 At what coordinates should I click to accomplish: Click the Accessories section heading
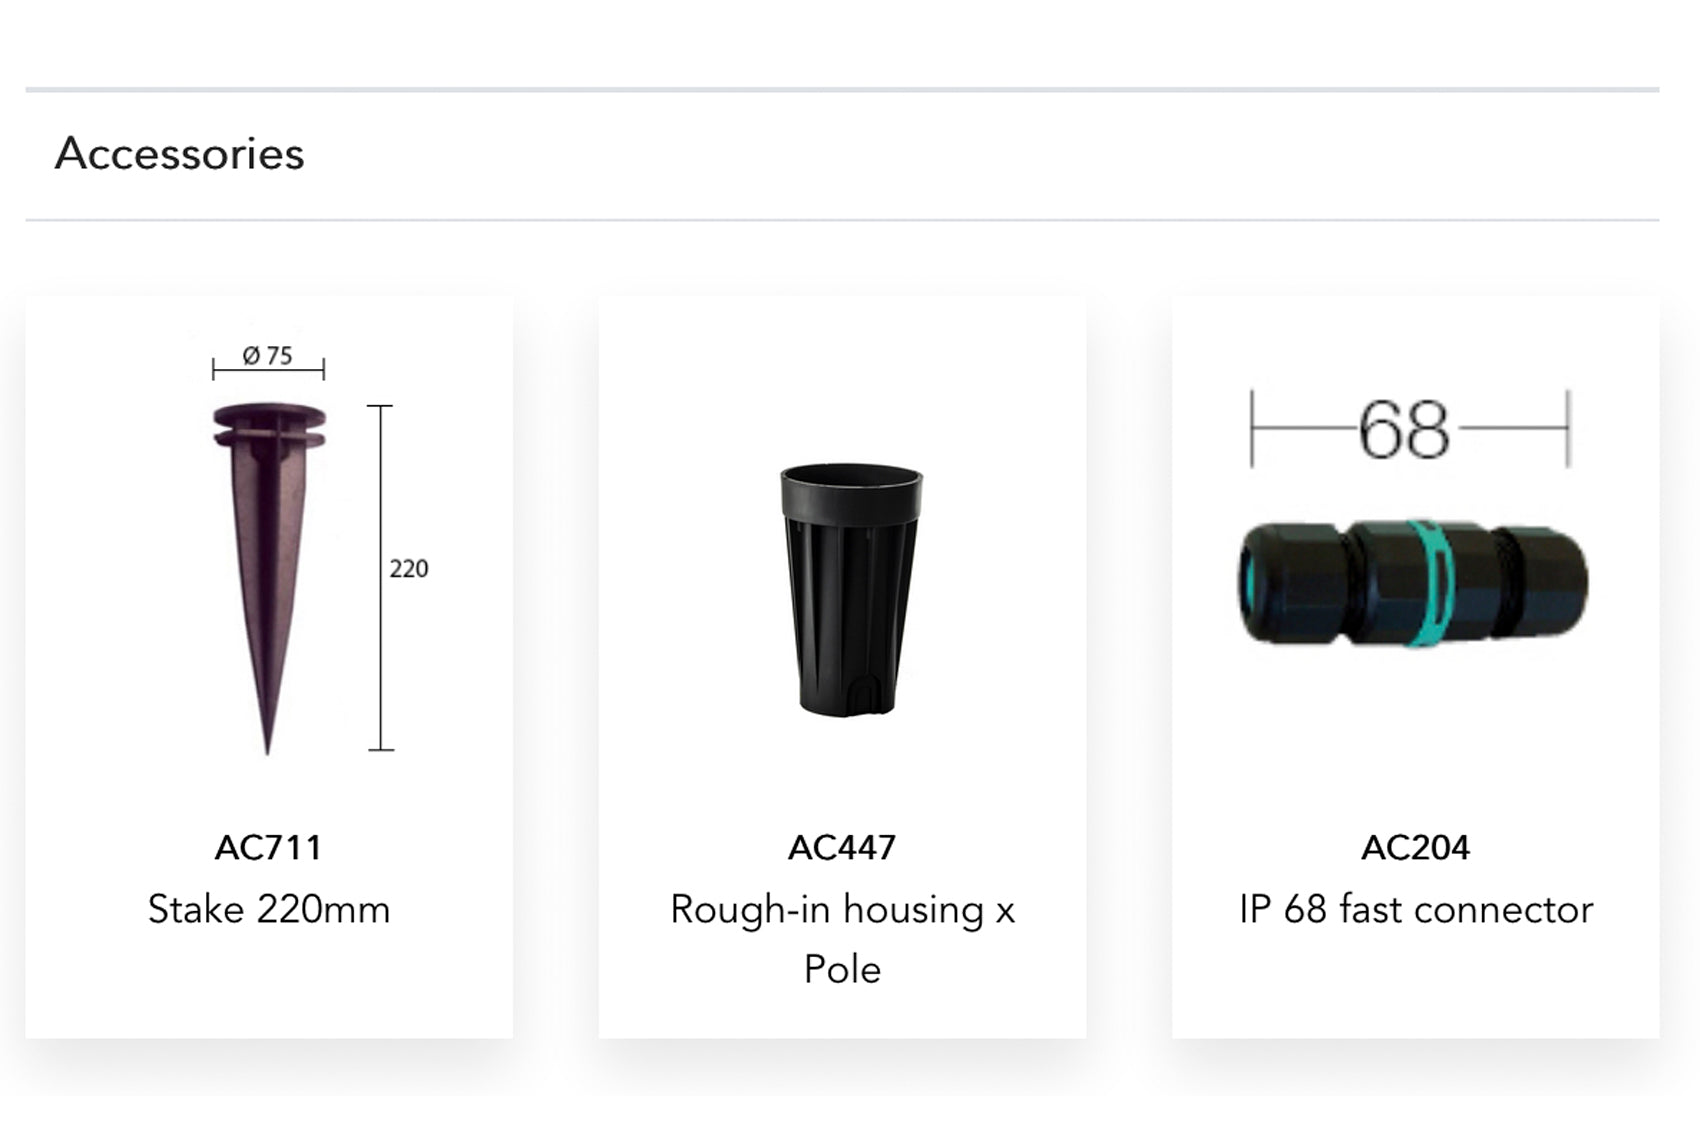180,154
